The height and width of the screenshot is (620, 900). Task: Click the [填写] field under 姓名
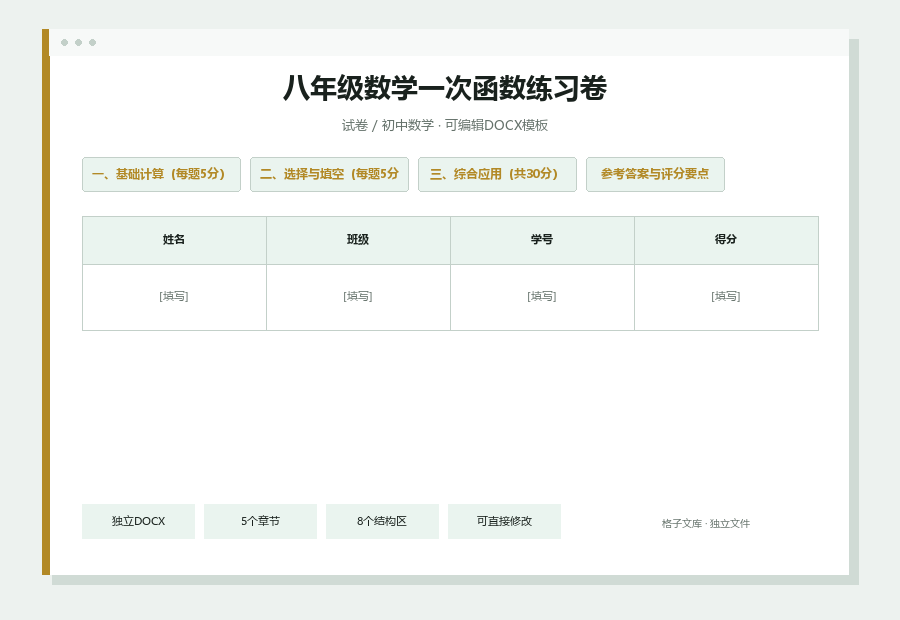(x=174, y=297)
